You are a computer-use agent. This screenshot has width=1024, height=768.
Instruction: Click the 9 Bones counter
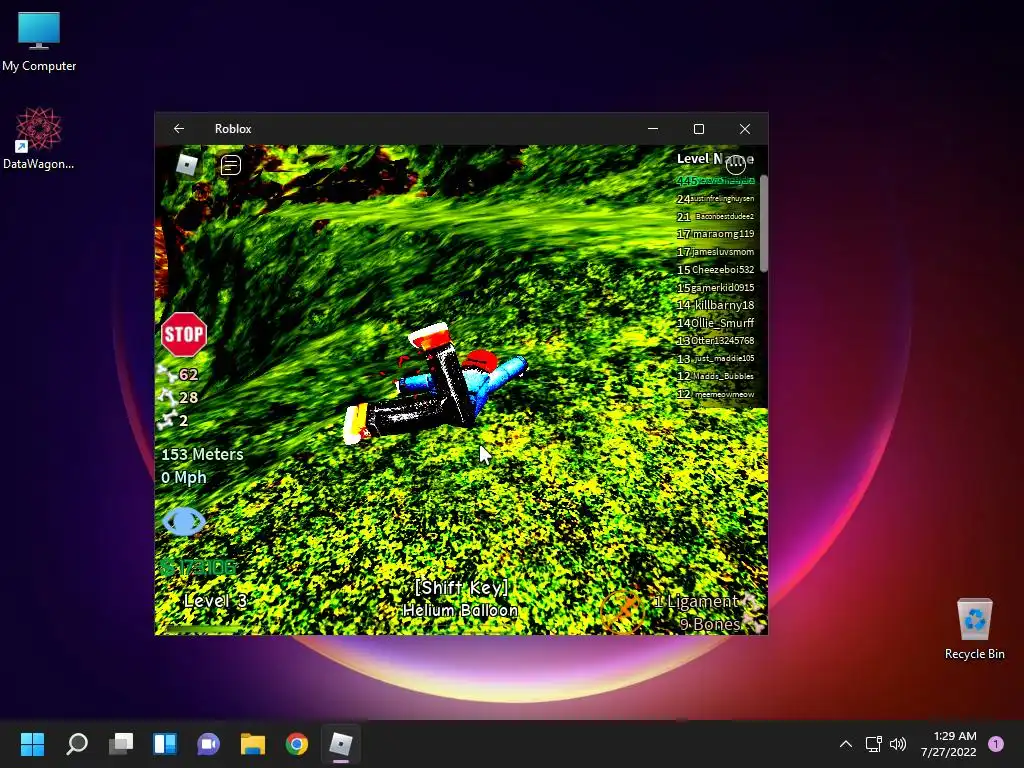click(x=710, y=624)
